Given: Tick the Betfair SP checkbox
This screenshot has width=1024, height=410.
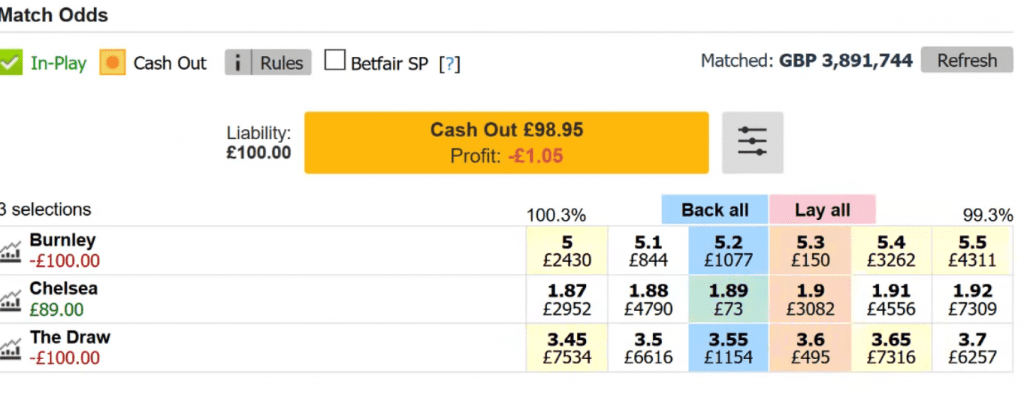Looking at the screenshot, I should pos(335,61).
